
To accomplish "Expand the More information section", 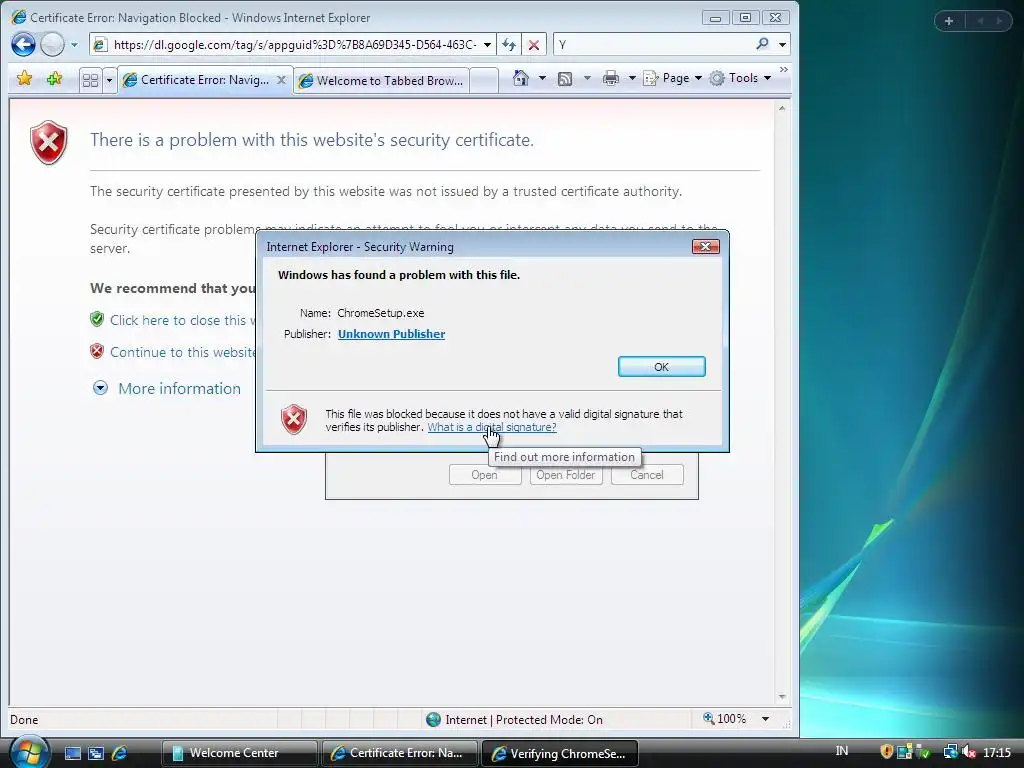I will [100, 388].
